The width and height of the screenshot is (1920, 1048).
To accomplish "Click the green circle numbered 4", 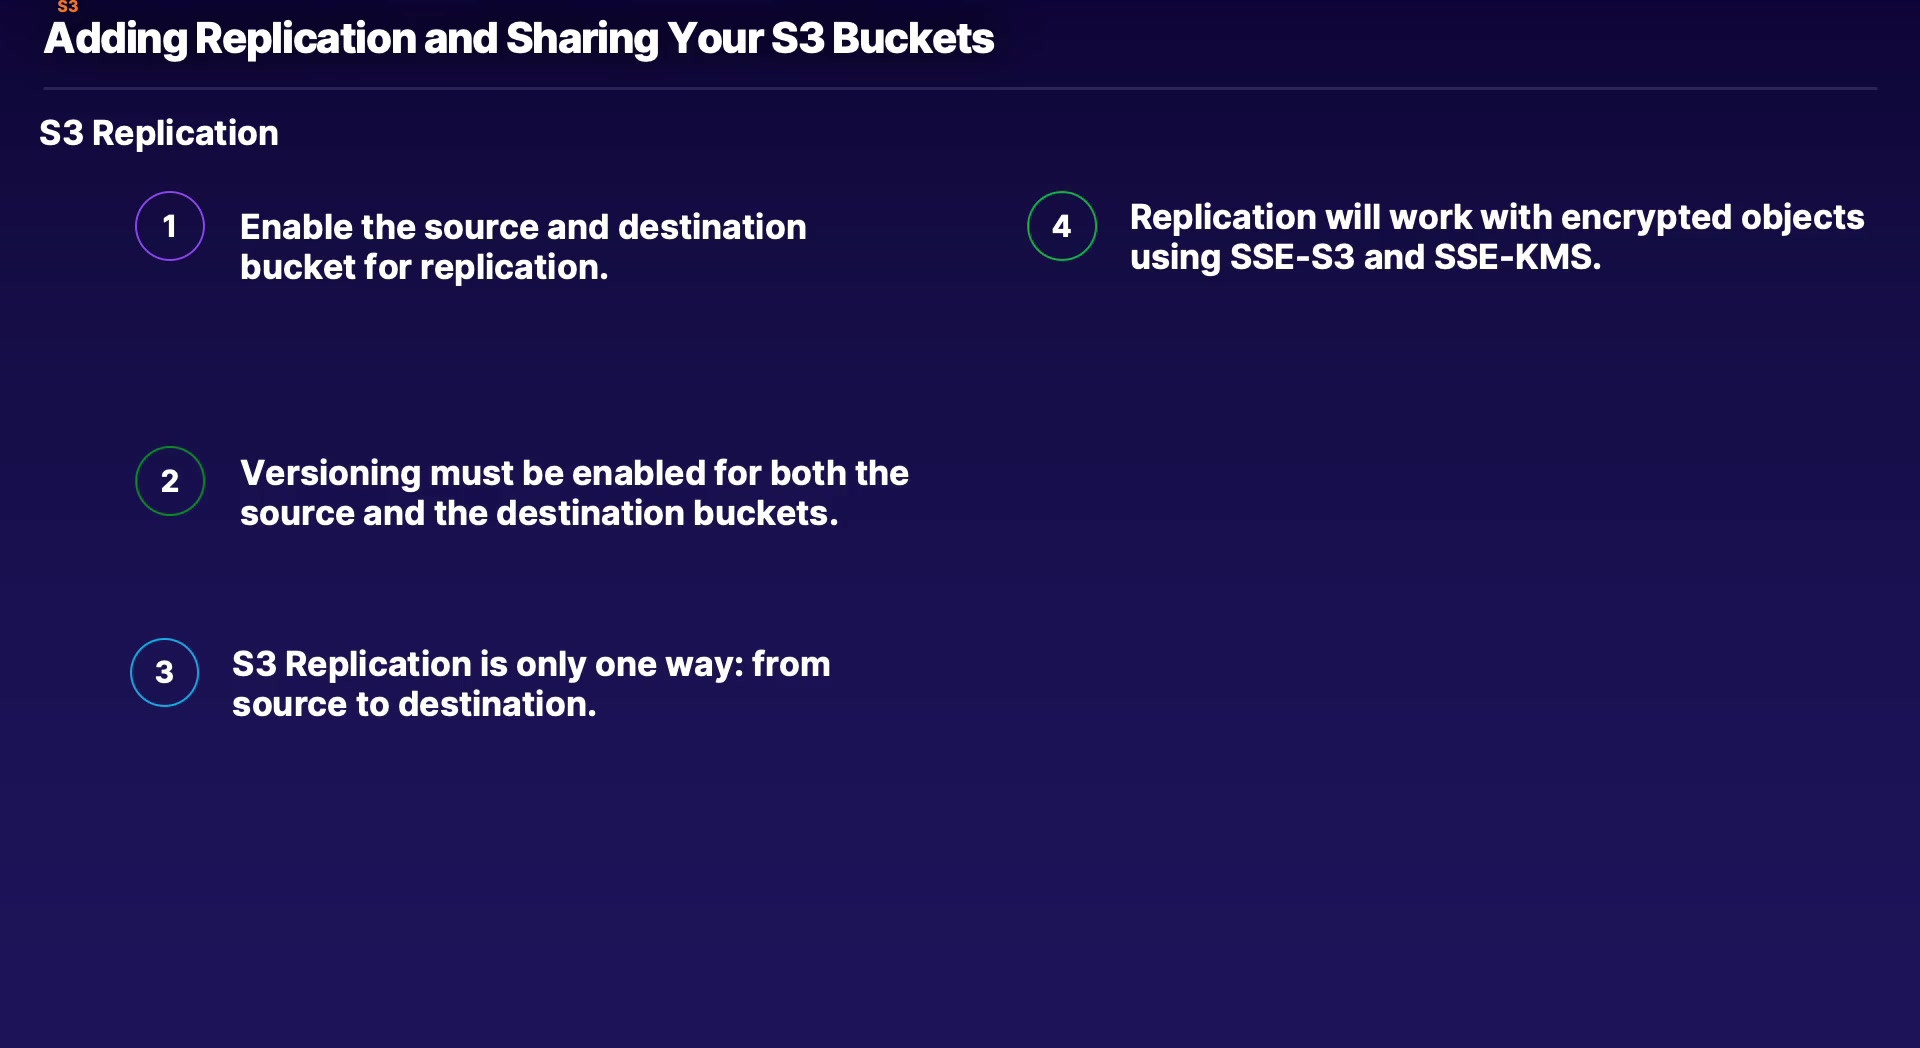I will coord(1062,226).
